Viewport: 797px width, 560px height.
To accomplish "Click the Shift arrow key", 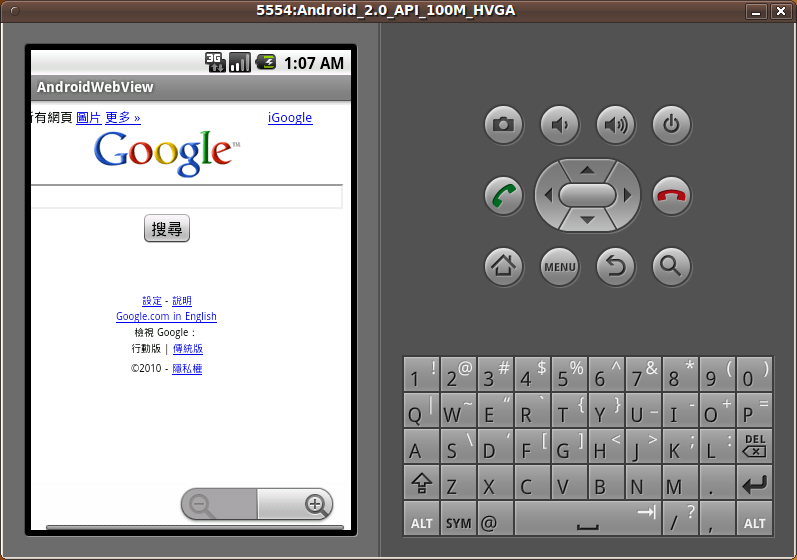I will pyautogui.click(x=421, y=483).
